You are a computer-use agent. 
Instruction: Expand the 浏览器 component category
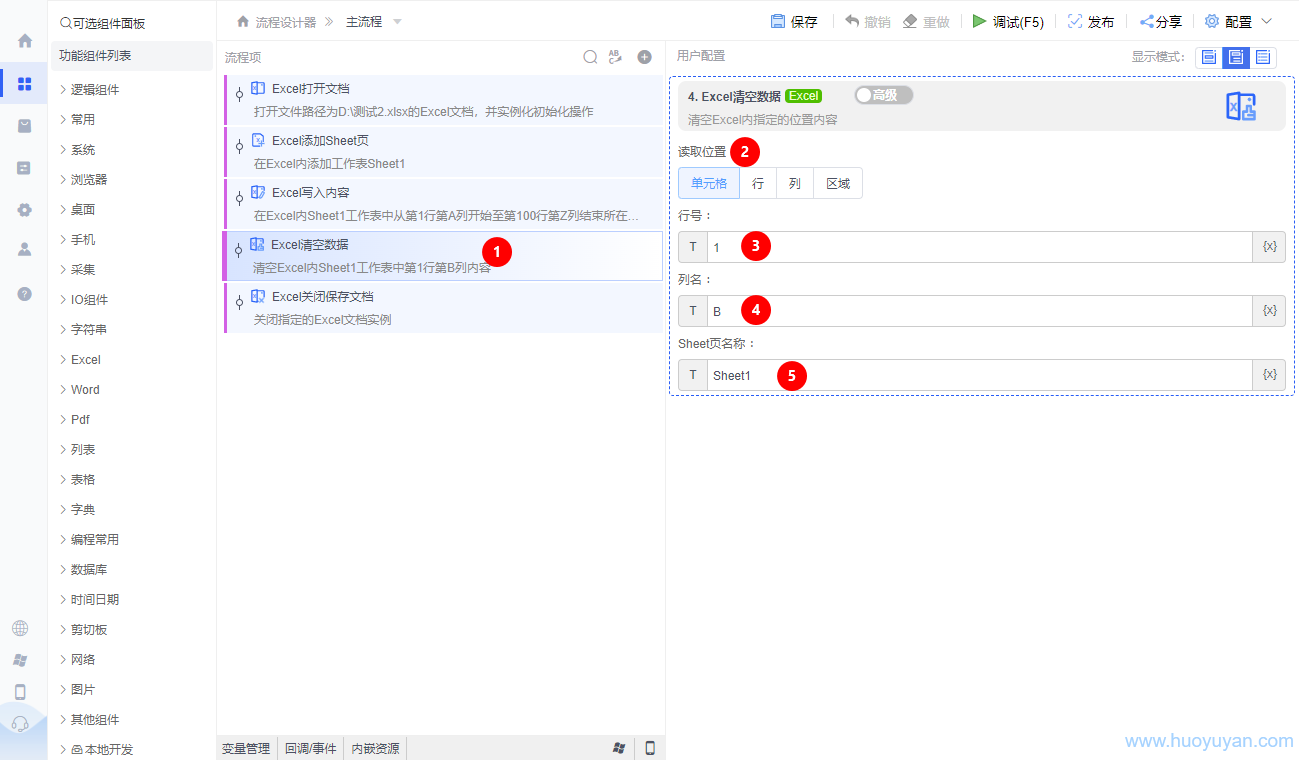click(88, 180)
